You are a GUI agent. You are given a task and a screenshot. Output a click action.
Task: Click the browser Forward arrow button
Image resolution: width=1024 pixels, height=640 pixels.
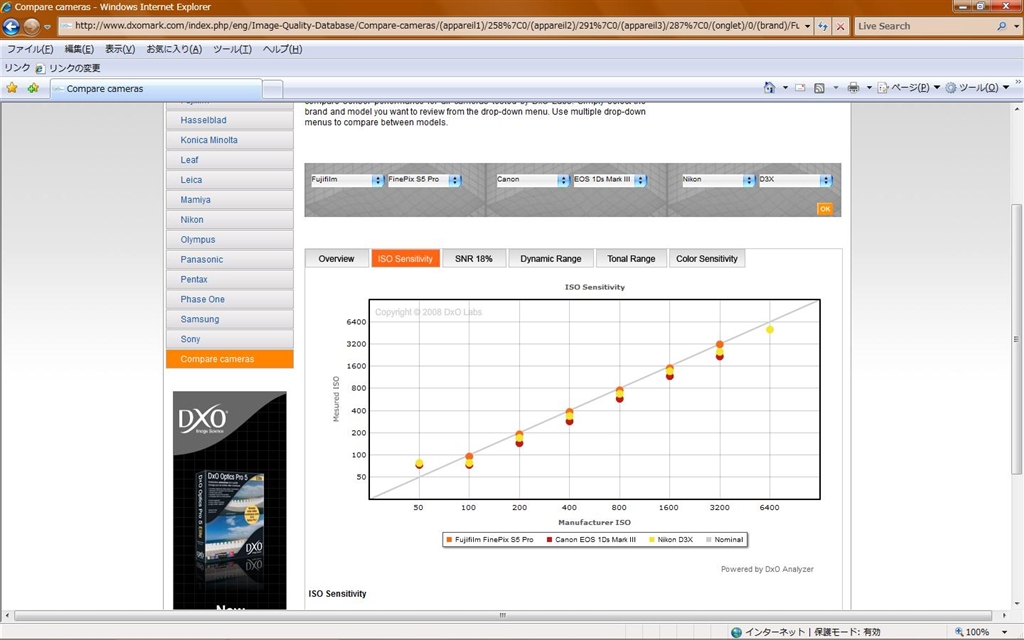point(31,26)
